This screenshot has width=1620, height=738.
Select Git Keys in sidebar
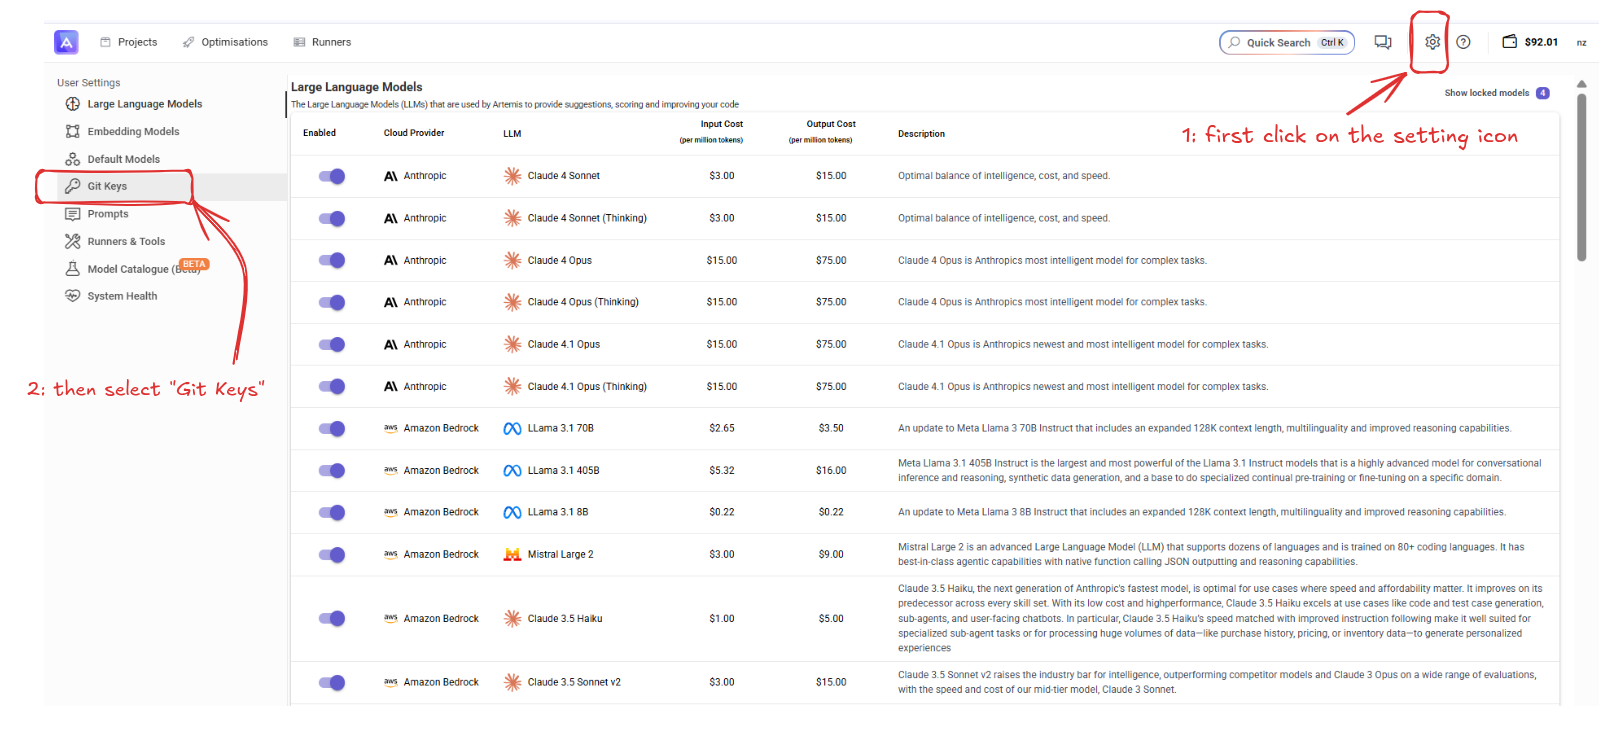(x=107, y=186)
